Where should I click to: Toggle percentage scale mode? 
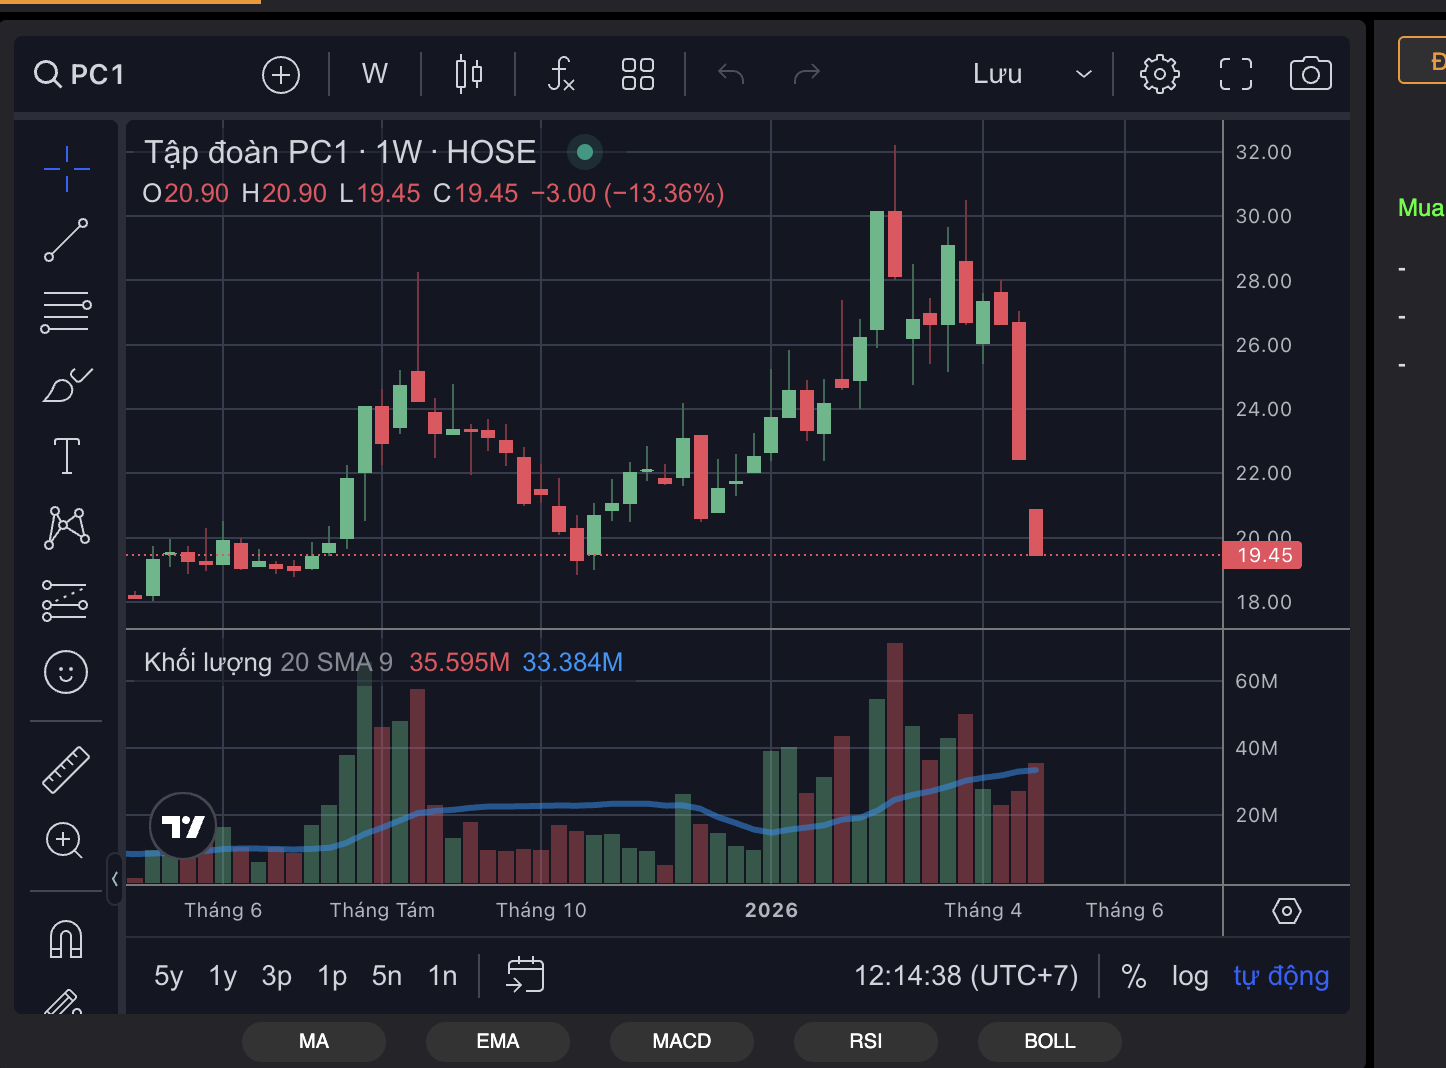tap(1133, 976)
